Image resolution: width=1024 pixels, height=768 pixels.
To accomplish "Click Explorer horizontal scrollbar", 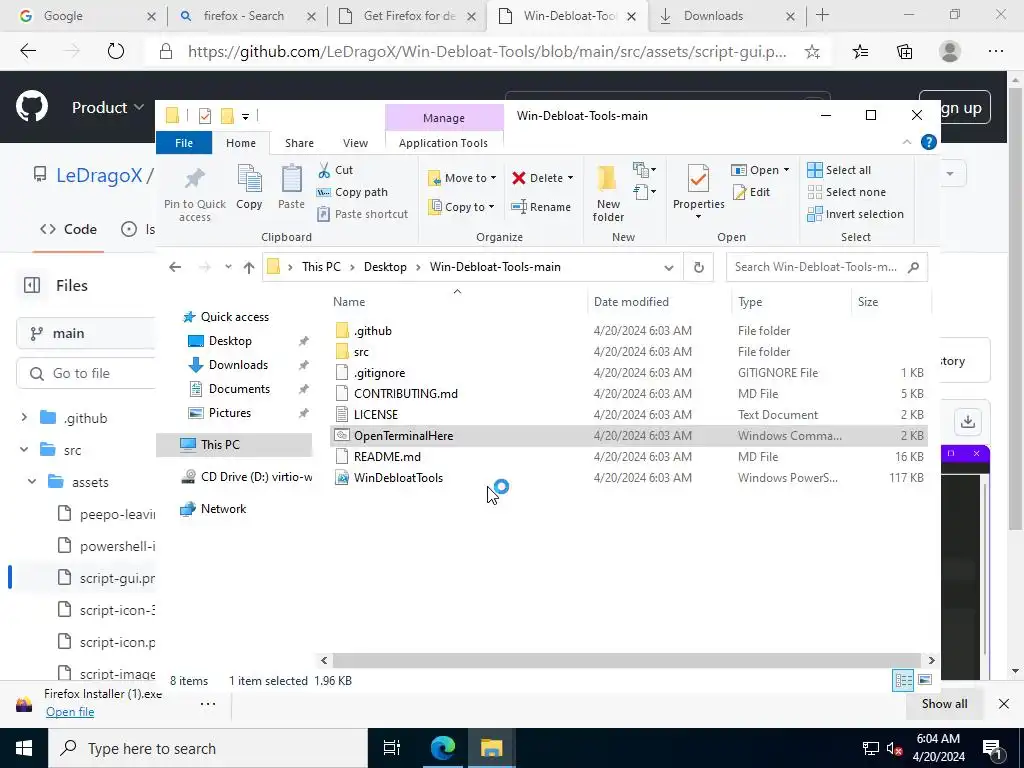I will point(626,660).
